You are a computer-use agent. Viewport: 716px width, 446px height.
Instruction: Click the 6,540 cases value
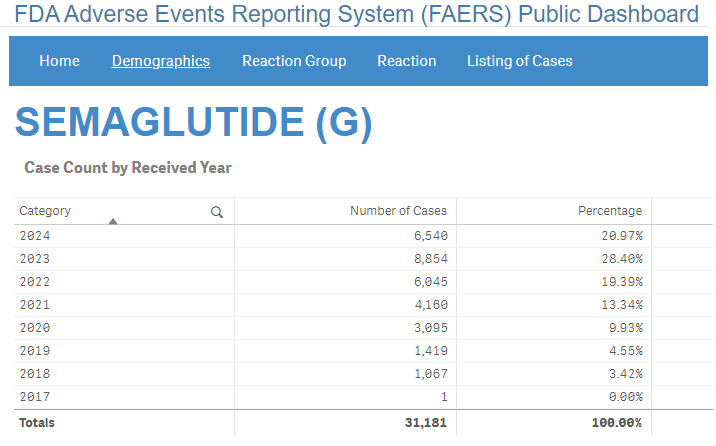431,236
